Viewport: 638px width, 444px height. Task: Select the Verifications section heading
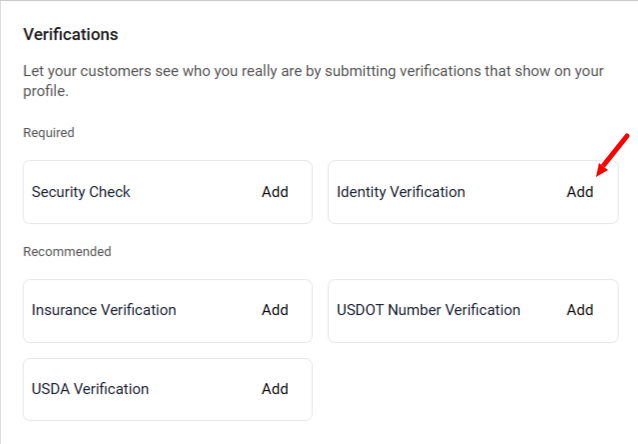[x=71, y=34]
